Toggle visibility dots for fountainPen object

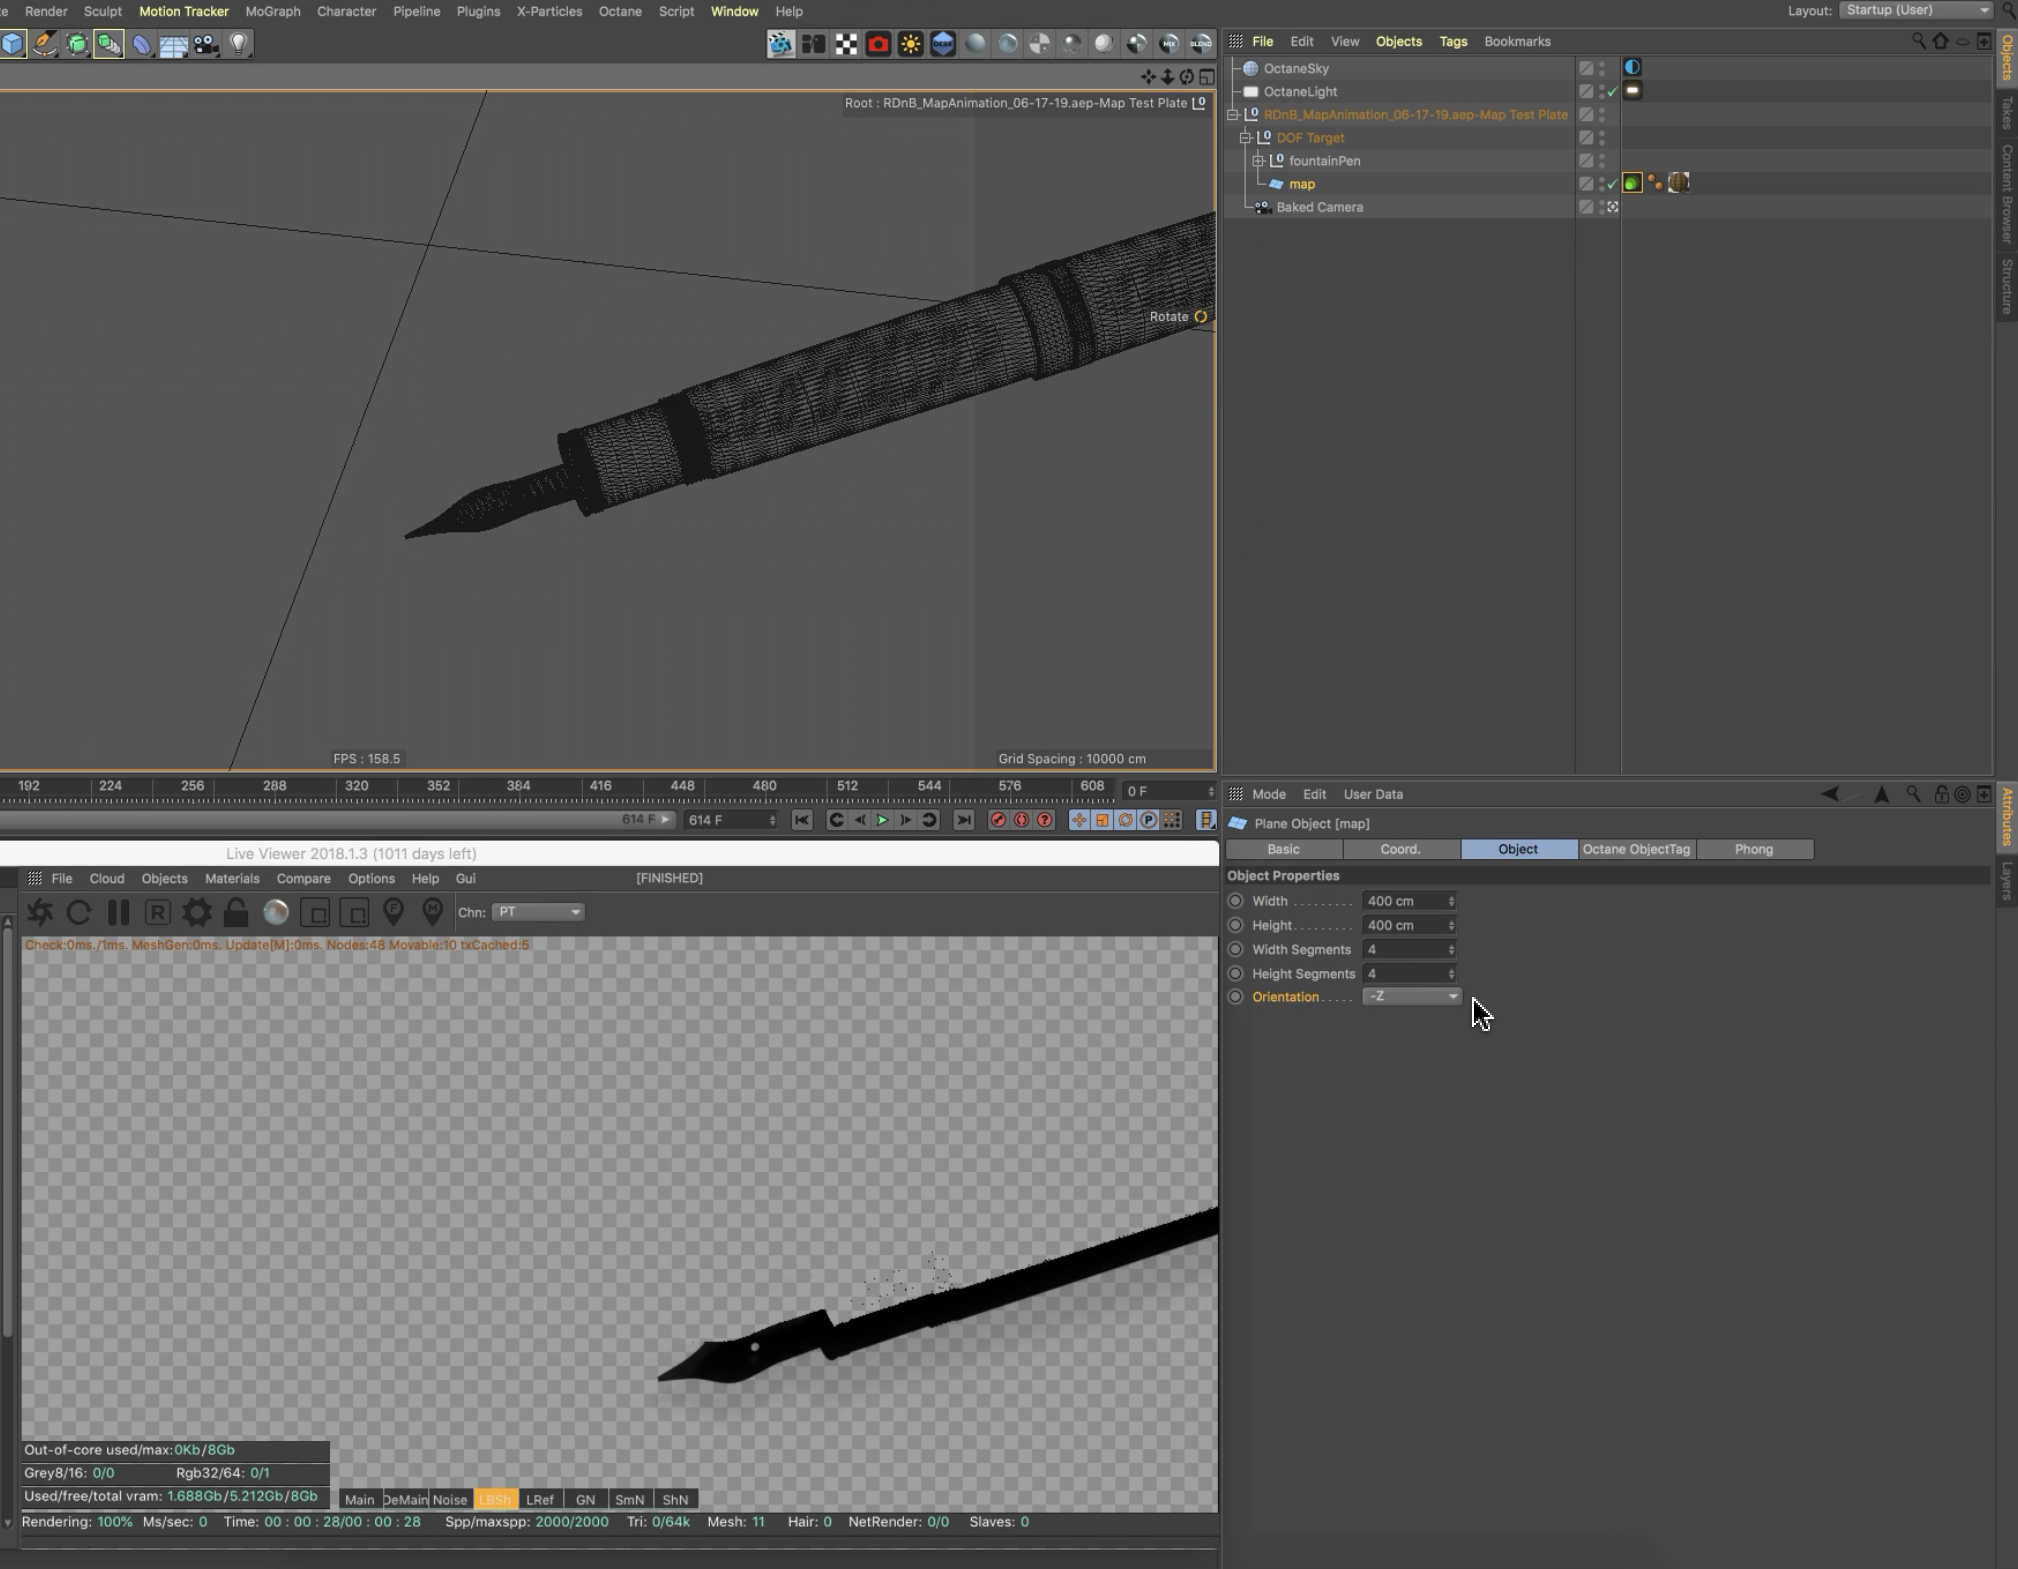click(1601, 161)
